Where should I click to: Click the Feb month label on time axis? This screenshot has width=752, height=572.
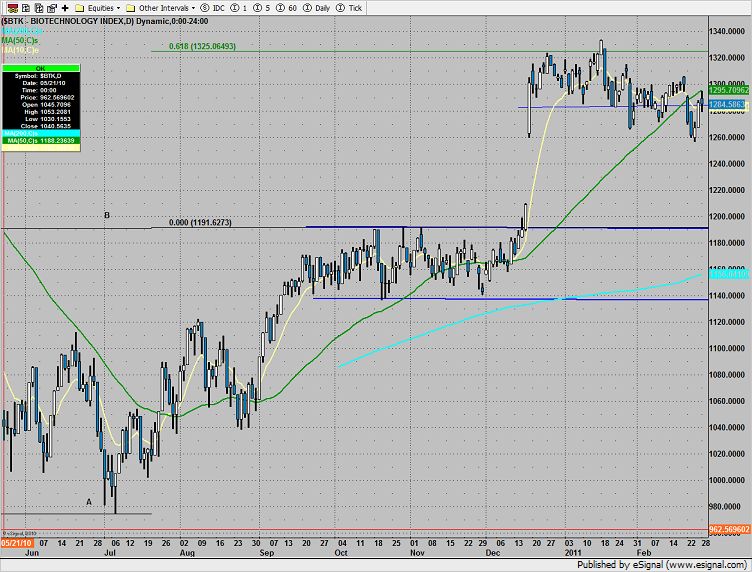pos(644,553)
